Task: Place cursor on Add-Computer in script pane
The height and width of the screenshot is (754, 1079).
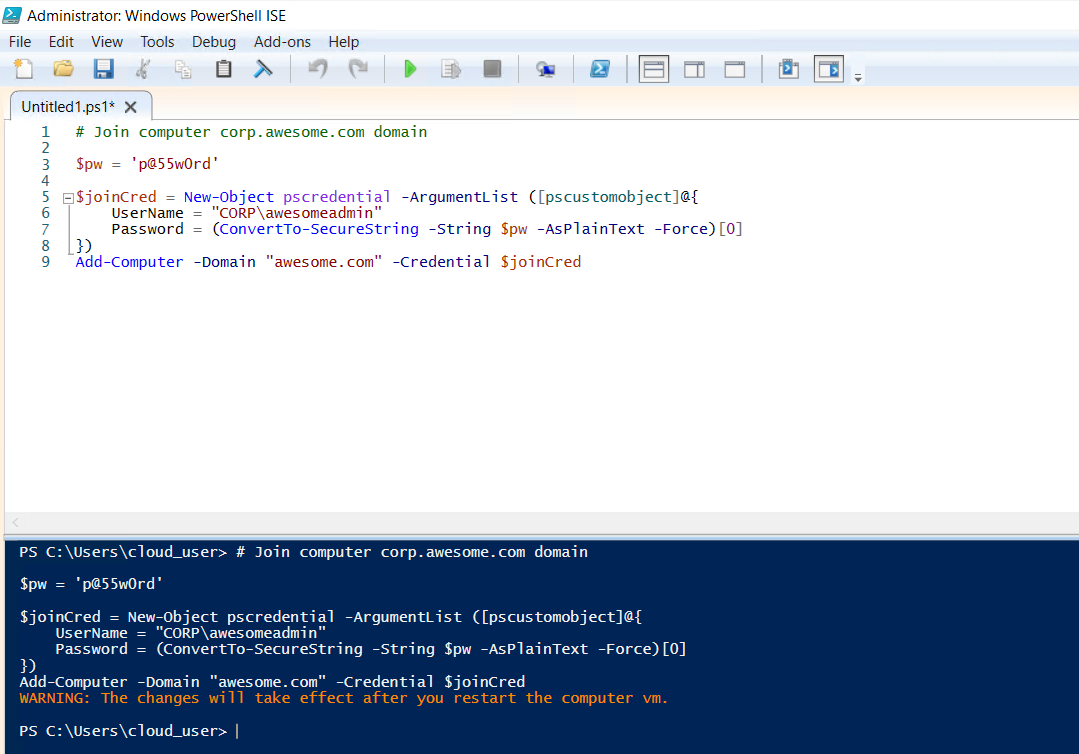Action: (129, 262)
